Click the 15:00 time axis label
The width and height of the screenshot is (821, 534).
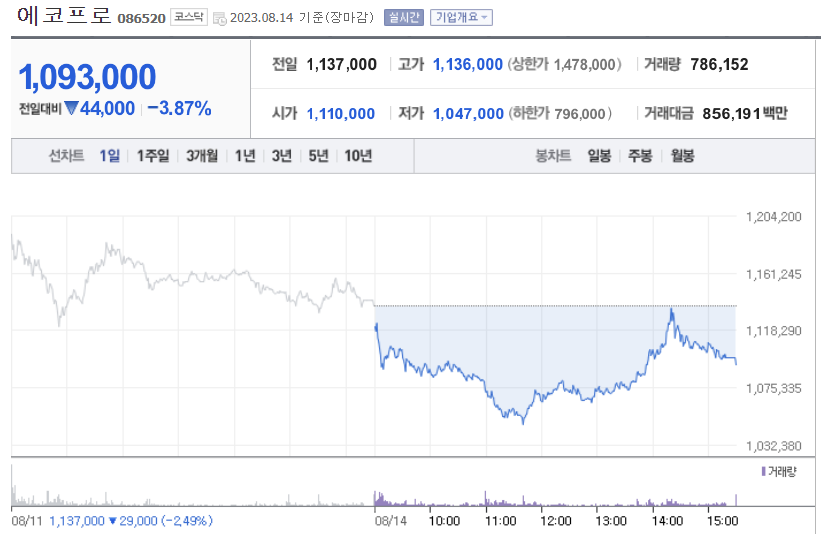[x=723, y=521]
